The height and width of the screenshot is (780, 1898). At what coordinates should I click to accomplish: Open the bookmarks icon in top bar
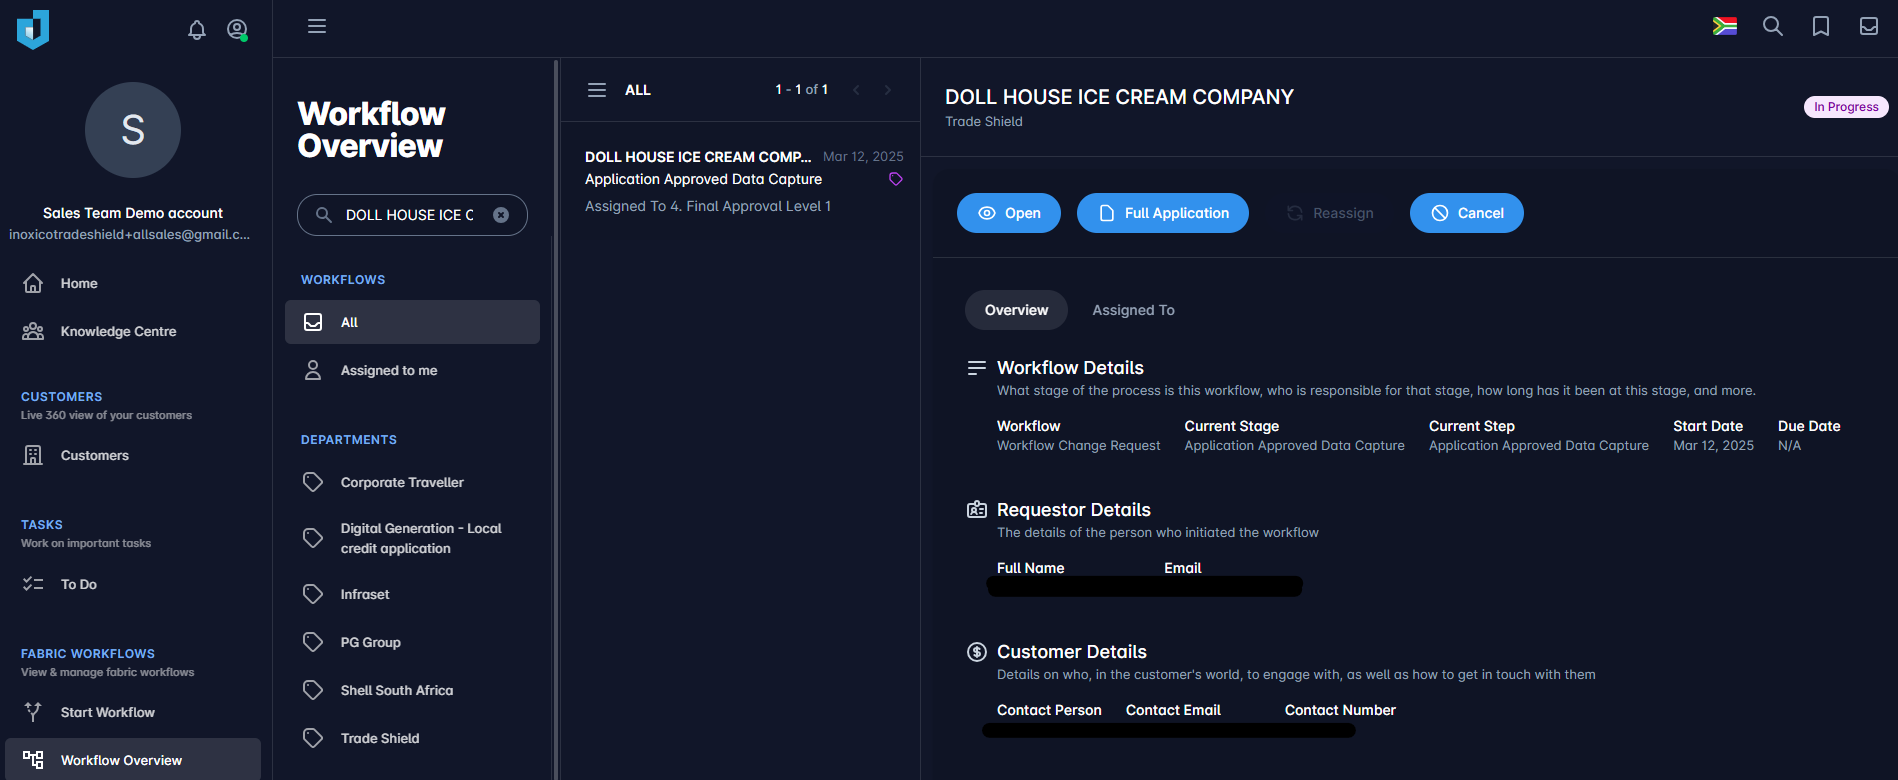point(1821,26)
